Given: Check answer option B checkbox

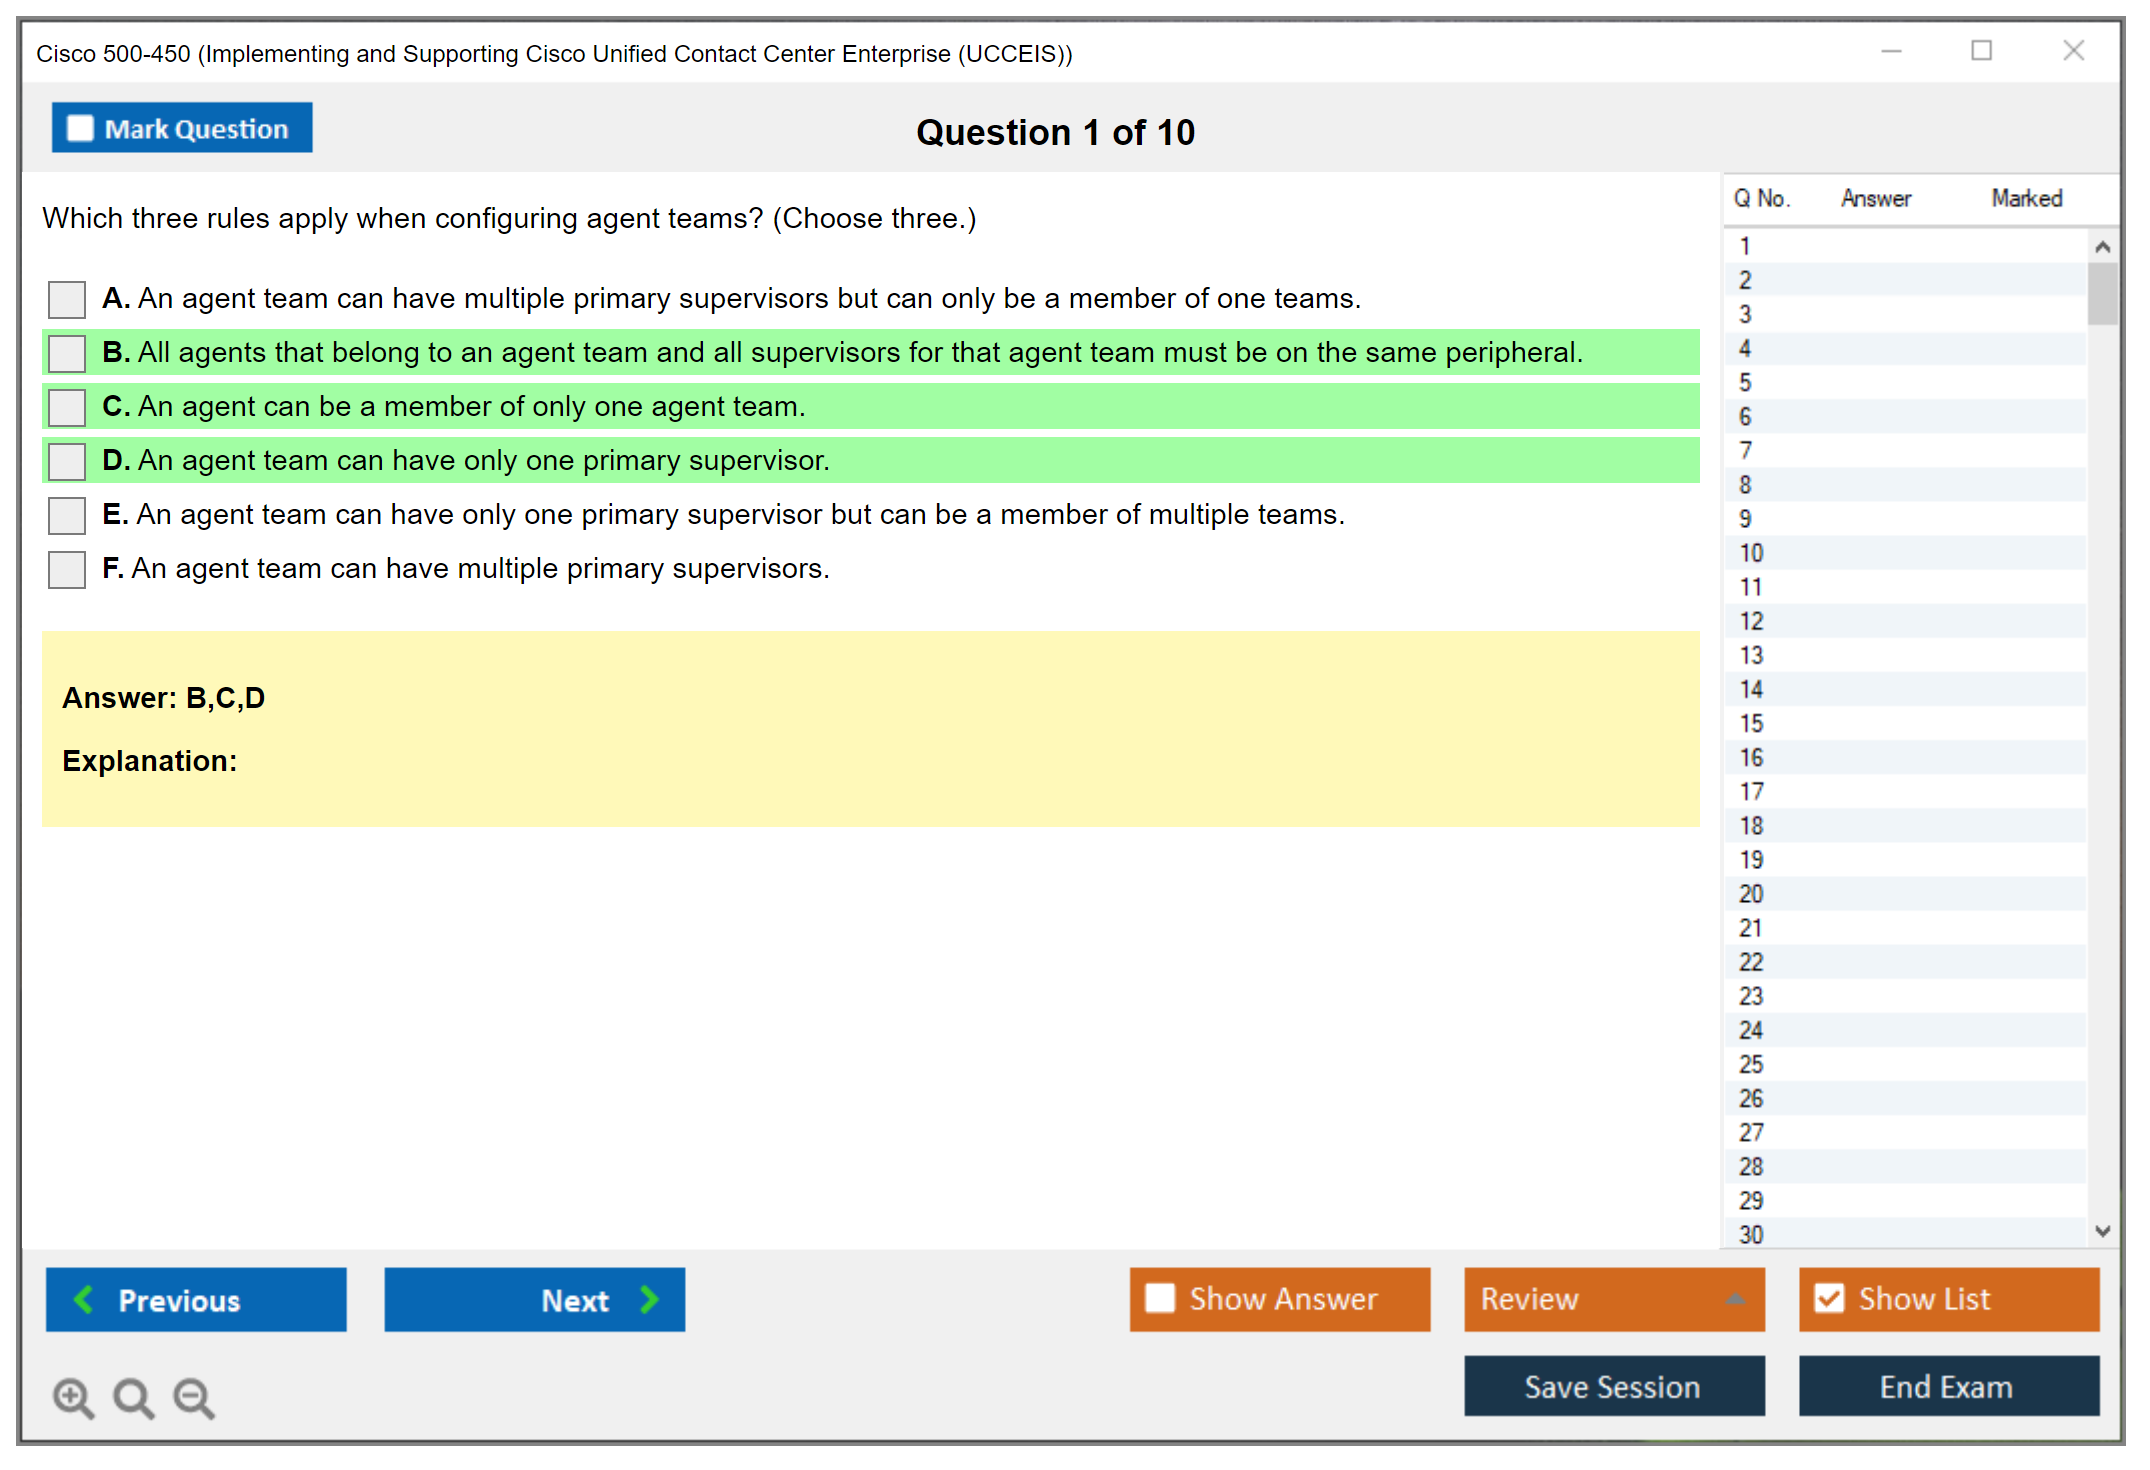Looking at the screenshot, I should pyautogui.click(x=67, y=353).
